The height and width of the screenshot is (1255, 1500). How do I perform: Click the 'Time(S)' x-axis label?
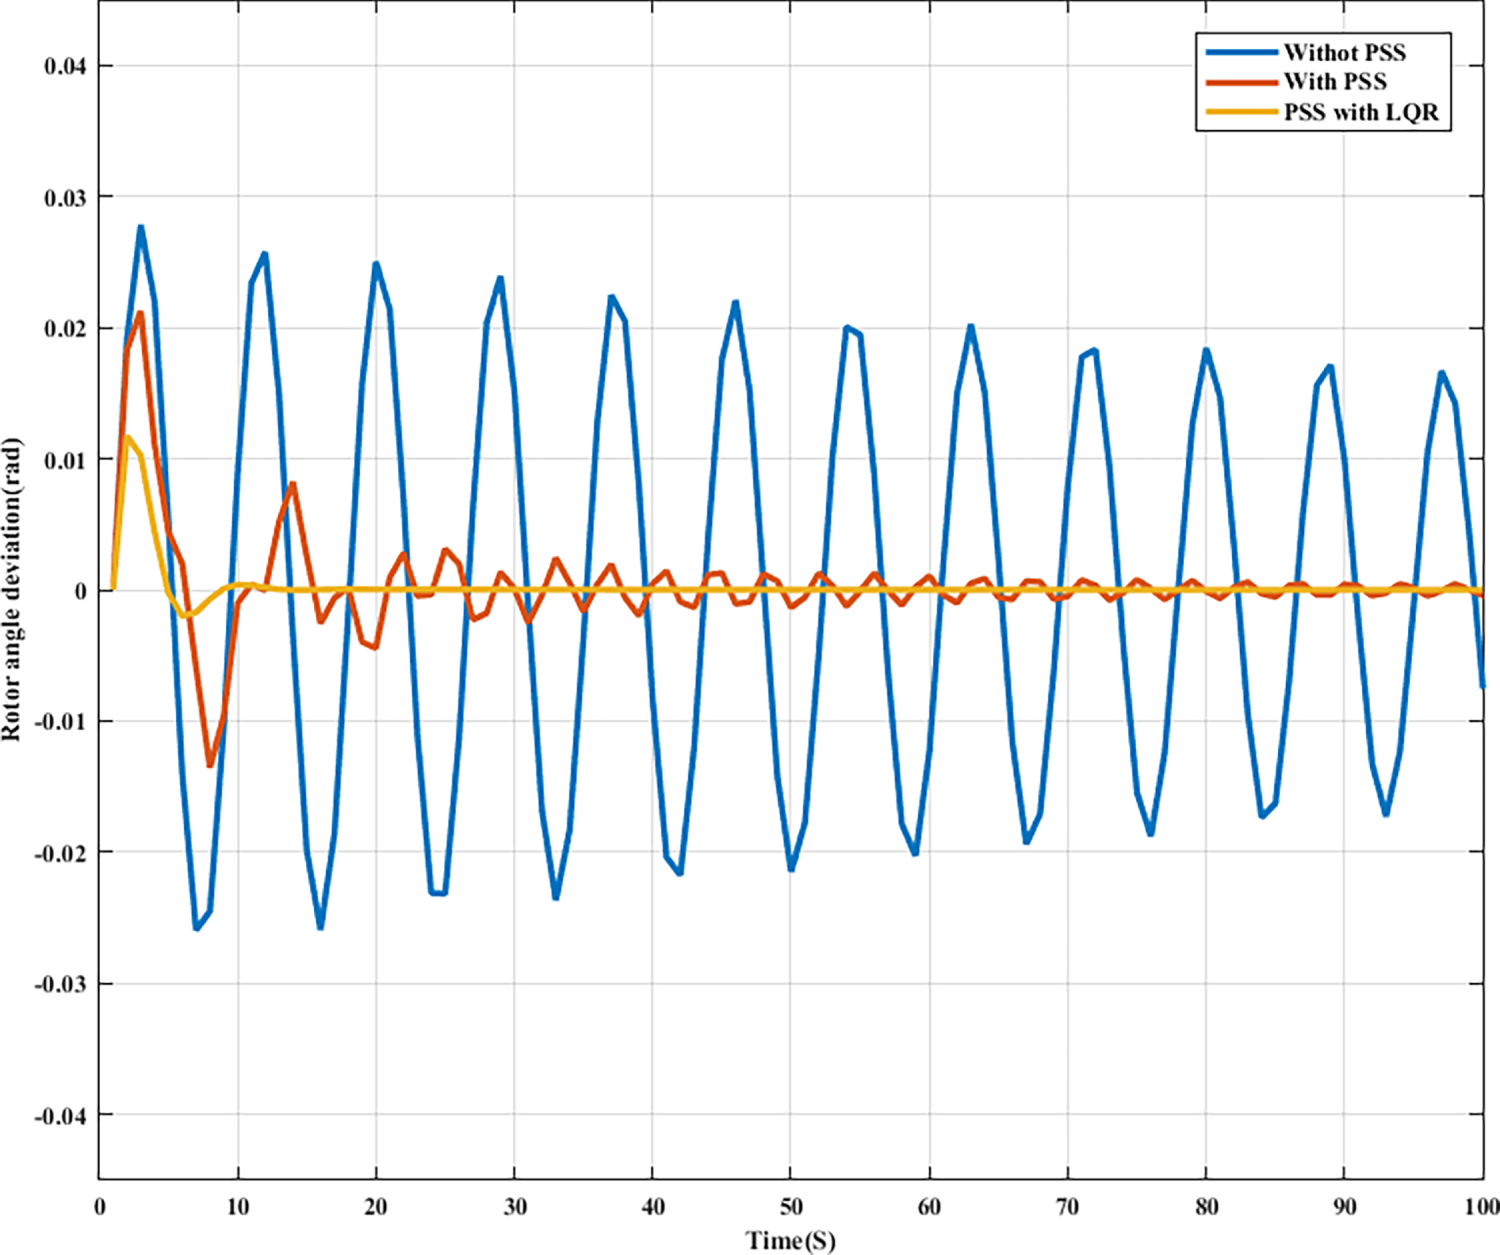point(790,1240)
